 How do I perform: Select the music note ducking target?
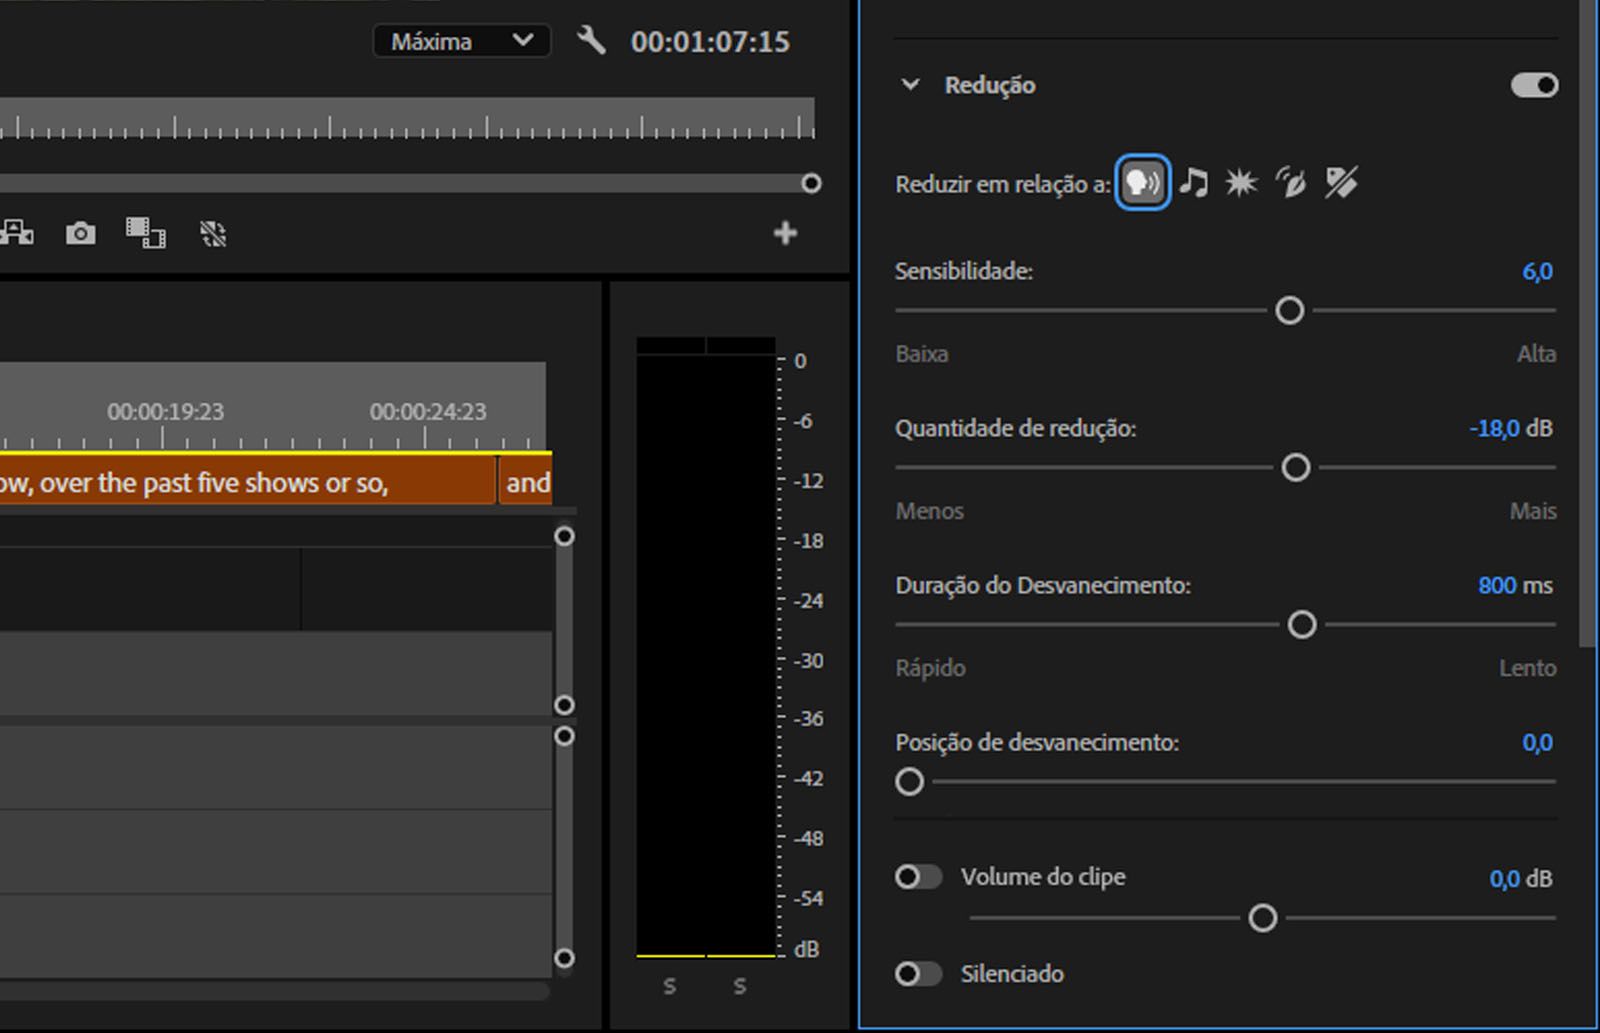tap(1193, 182)
